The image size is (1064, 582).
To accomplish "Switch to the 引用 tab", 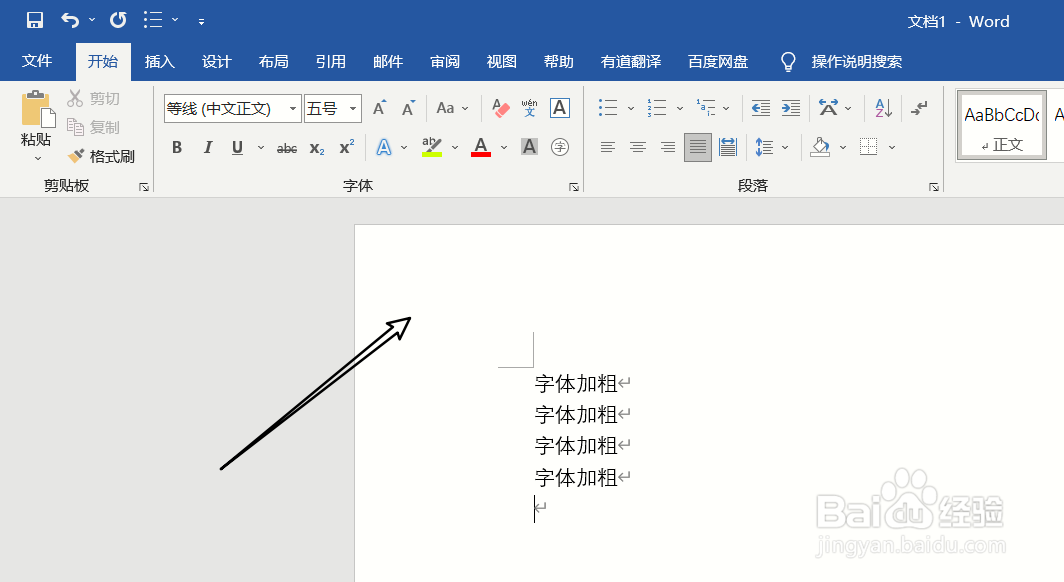I will (x=330, y=62).
